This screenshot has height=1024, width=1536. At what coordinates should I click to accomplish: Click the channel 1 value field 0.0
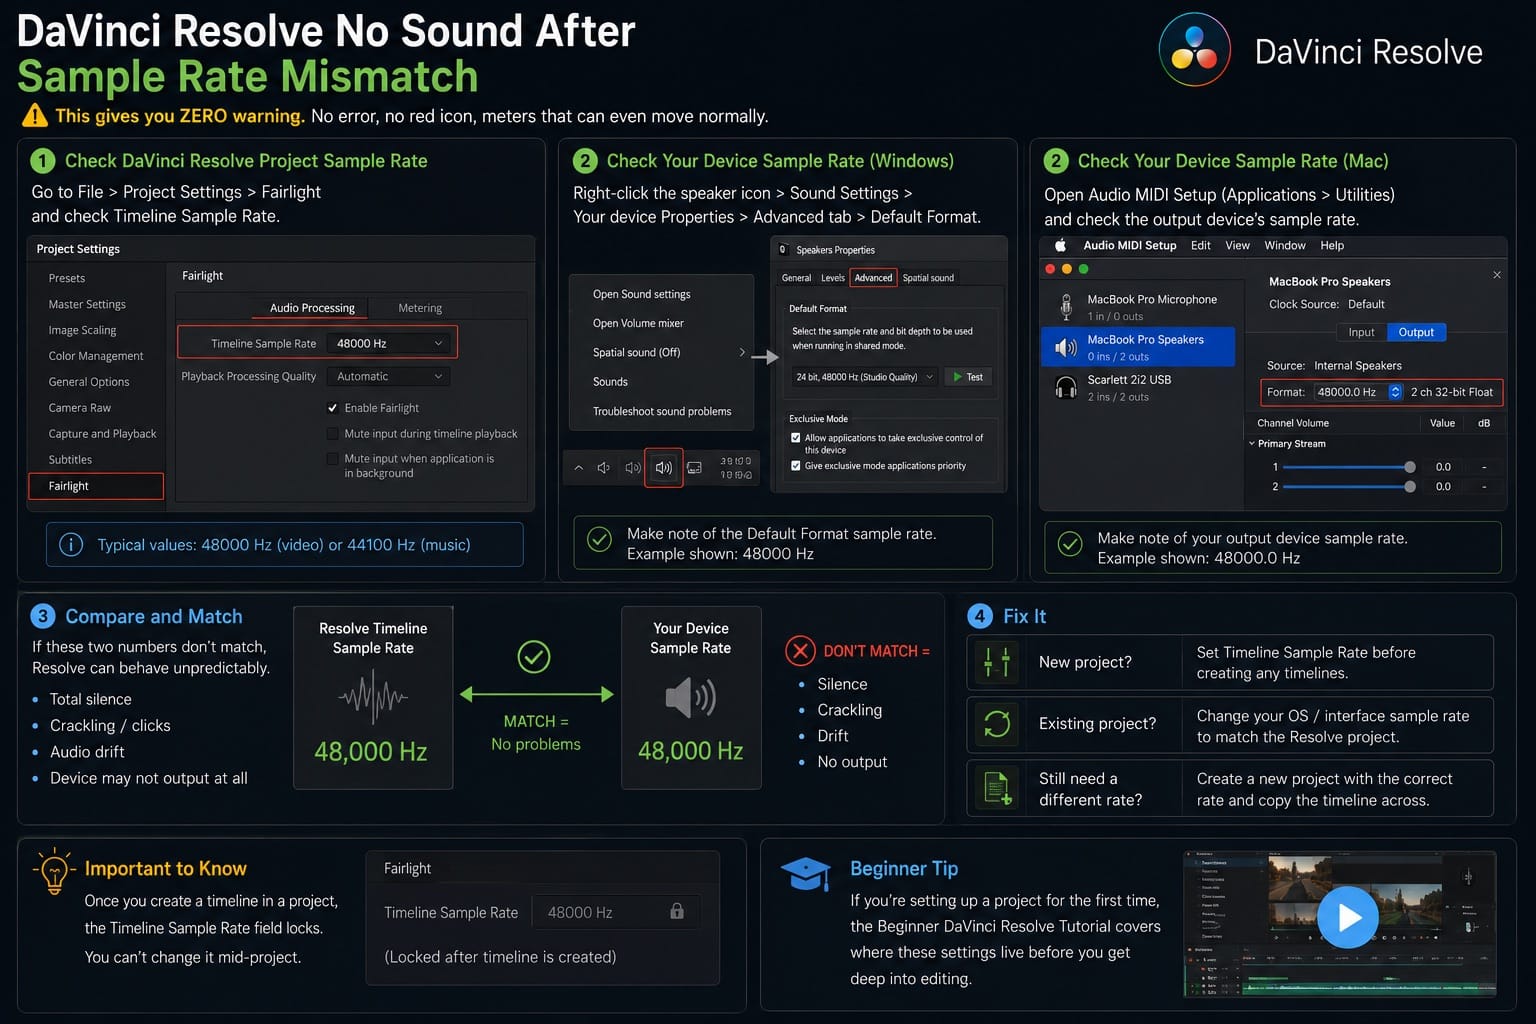(x=1443, y=467)
